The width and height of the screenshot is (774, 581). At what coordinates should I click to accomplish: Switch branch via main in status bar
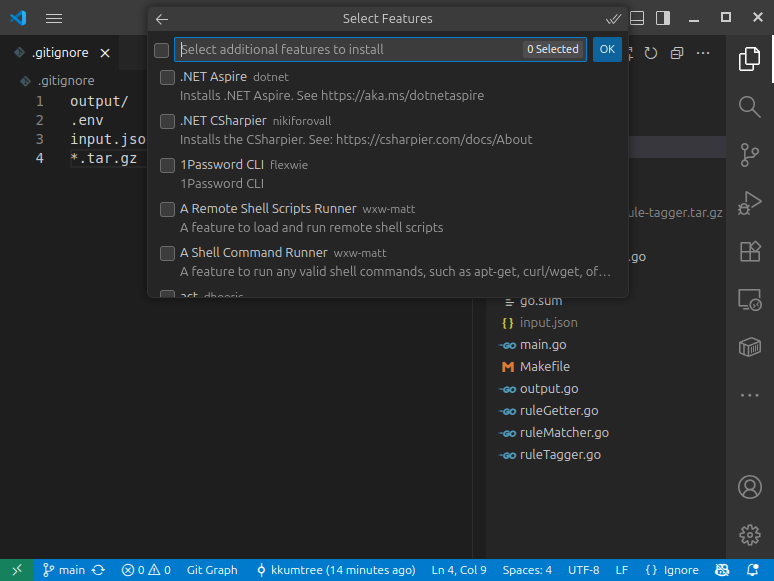tap(64, 570)
